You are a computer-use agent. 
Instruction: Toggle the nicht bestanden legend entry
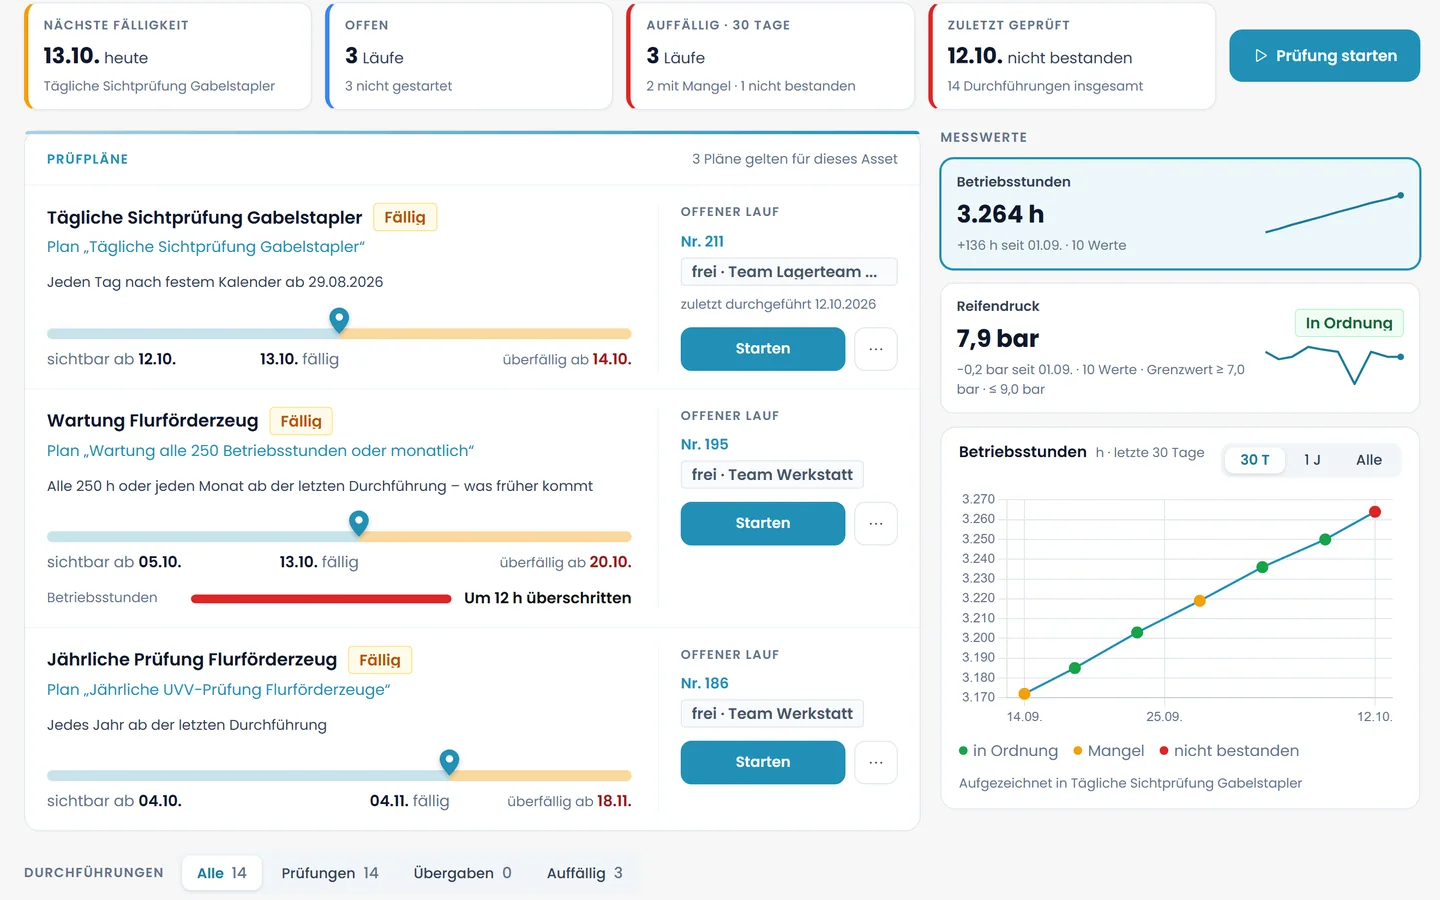pyautogui.click(x=1229, y=751)
